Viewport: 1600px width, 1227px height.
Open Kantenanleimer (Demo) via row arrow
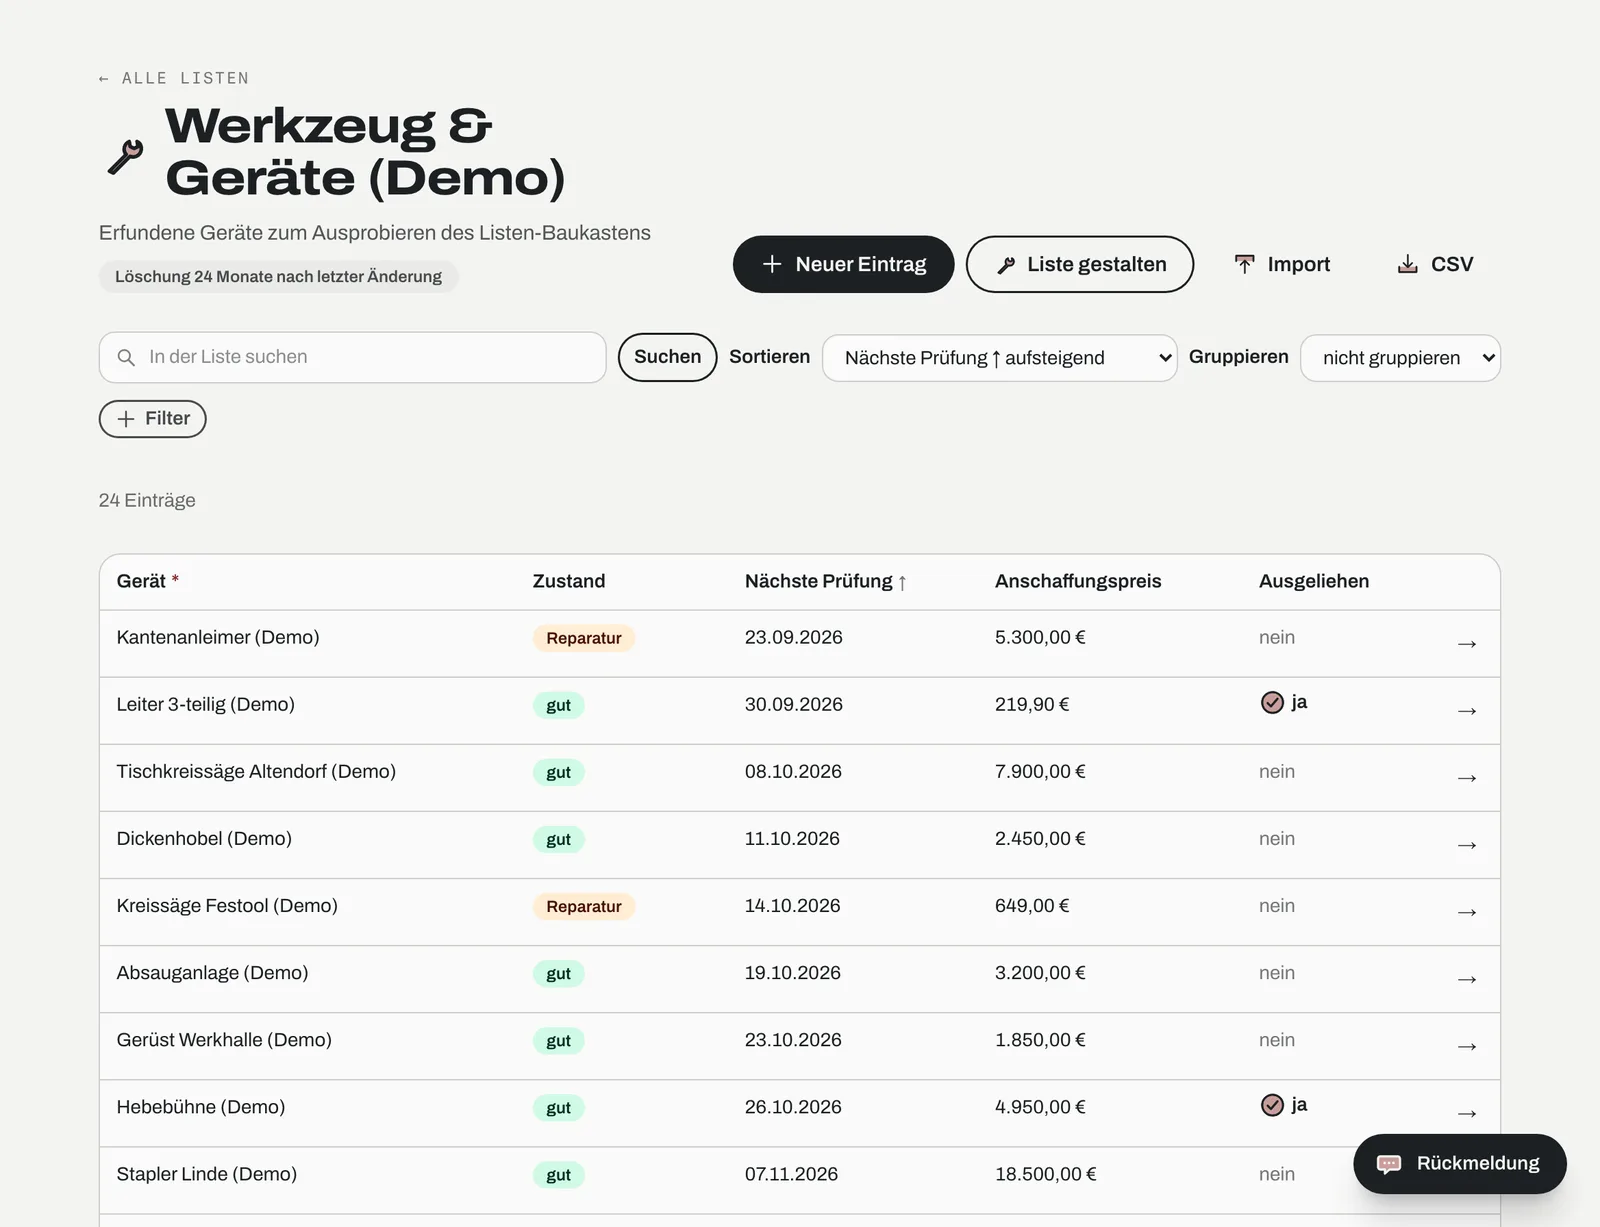[x=1467, y=644]
